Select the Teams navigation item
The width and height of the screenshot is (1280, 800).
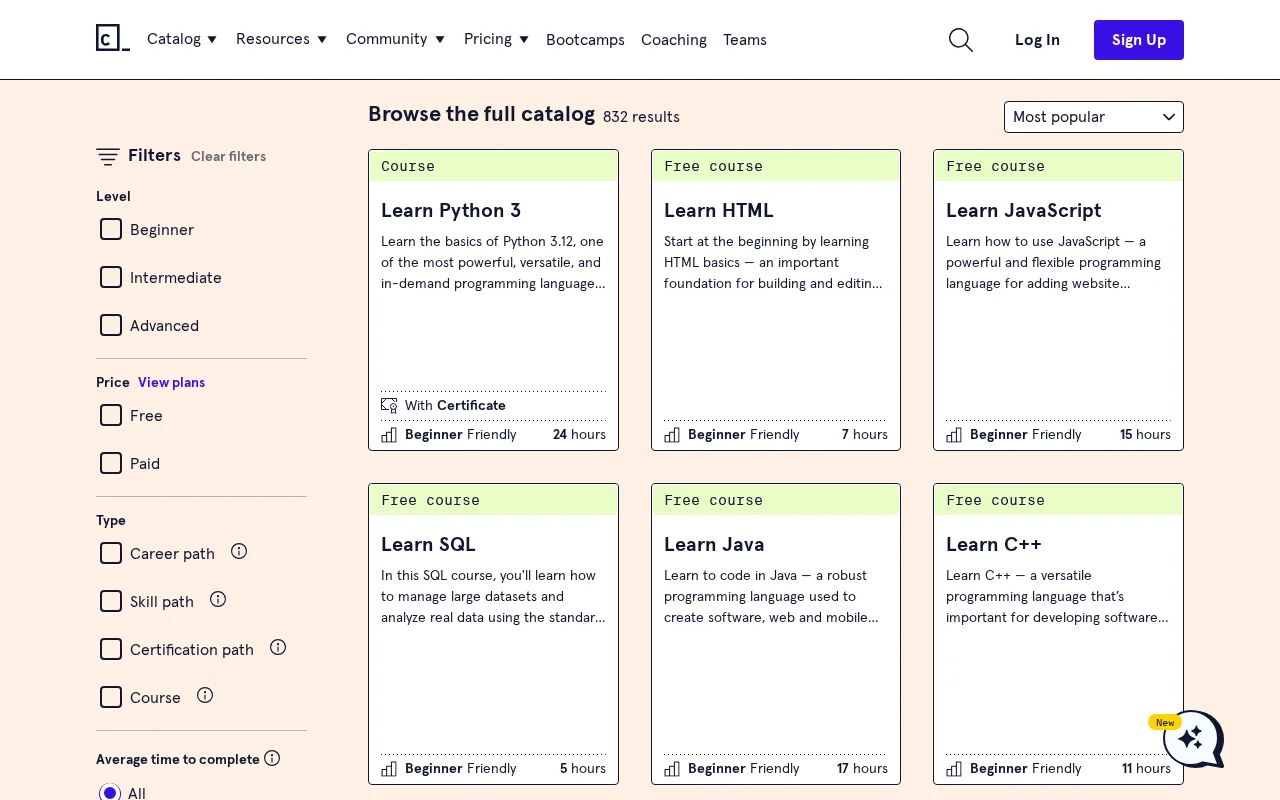click(745, 40)
